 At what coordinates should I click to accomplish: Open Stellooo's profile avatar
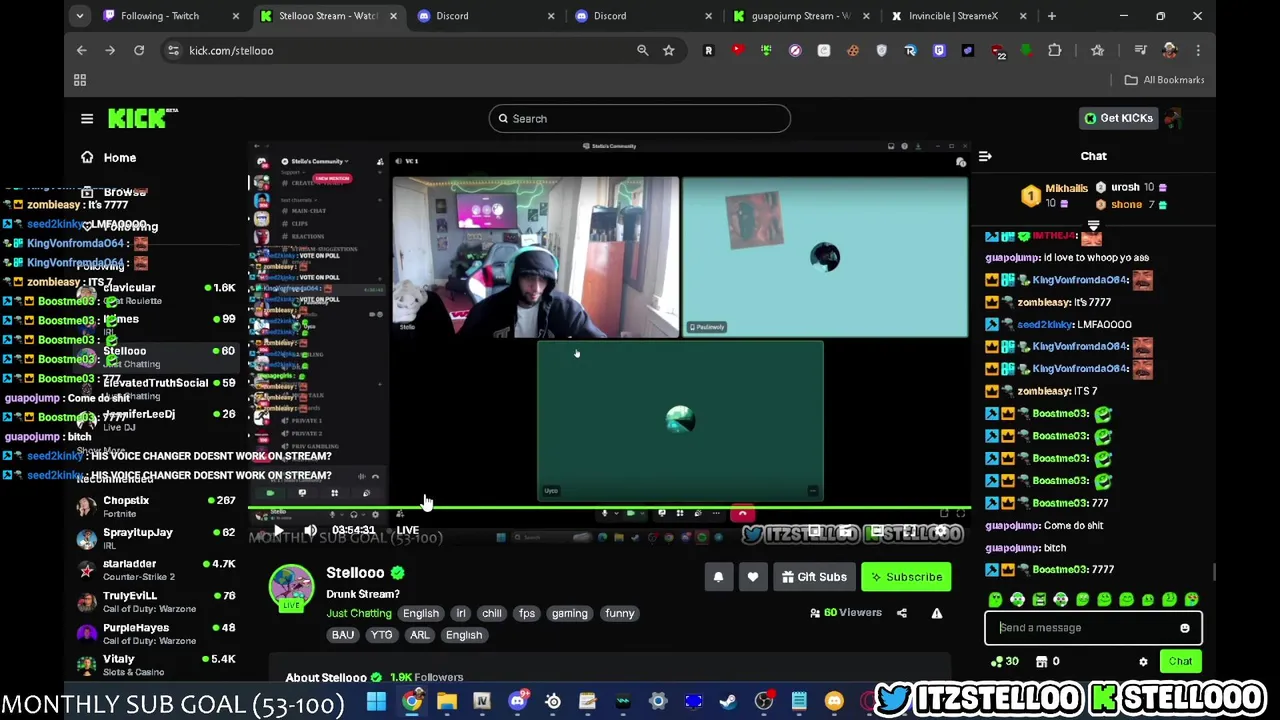291,587
